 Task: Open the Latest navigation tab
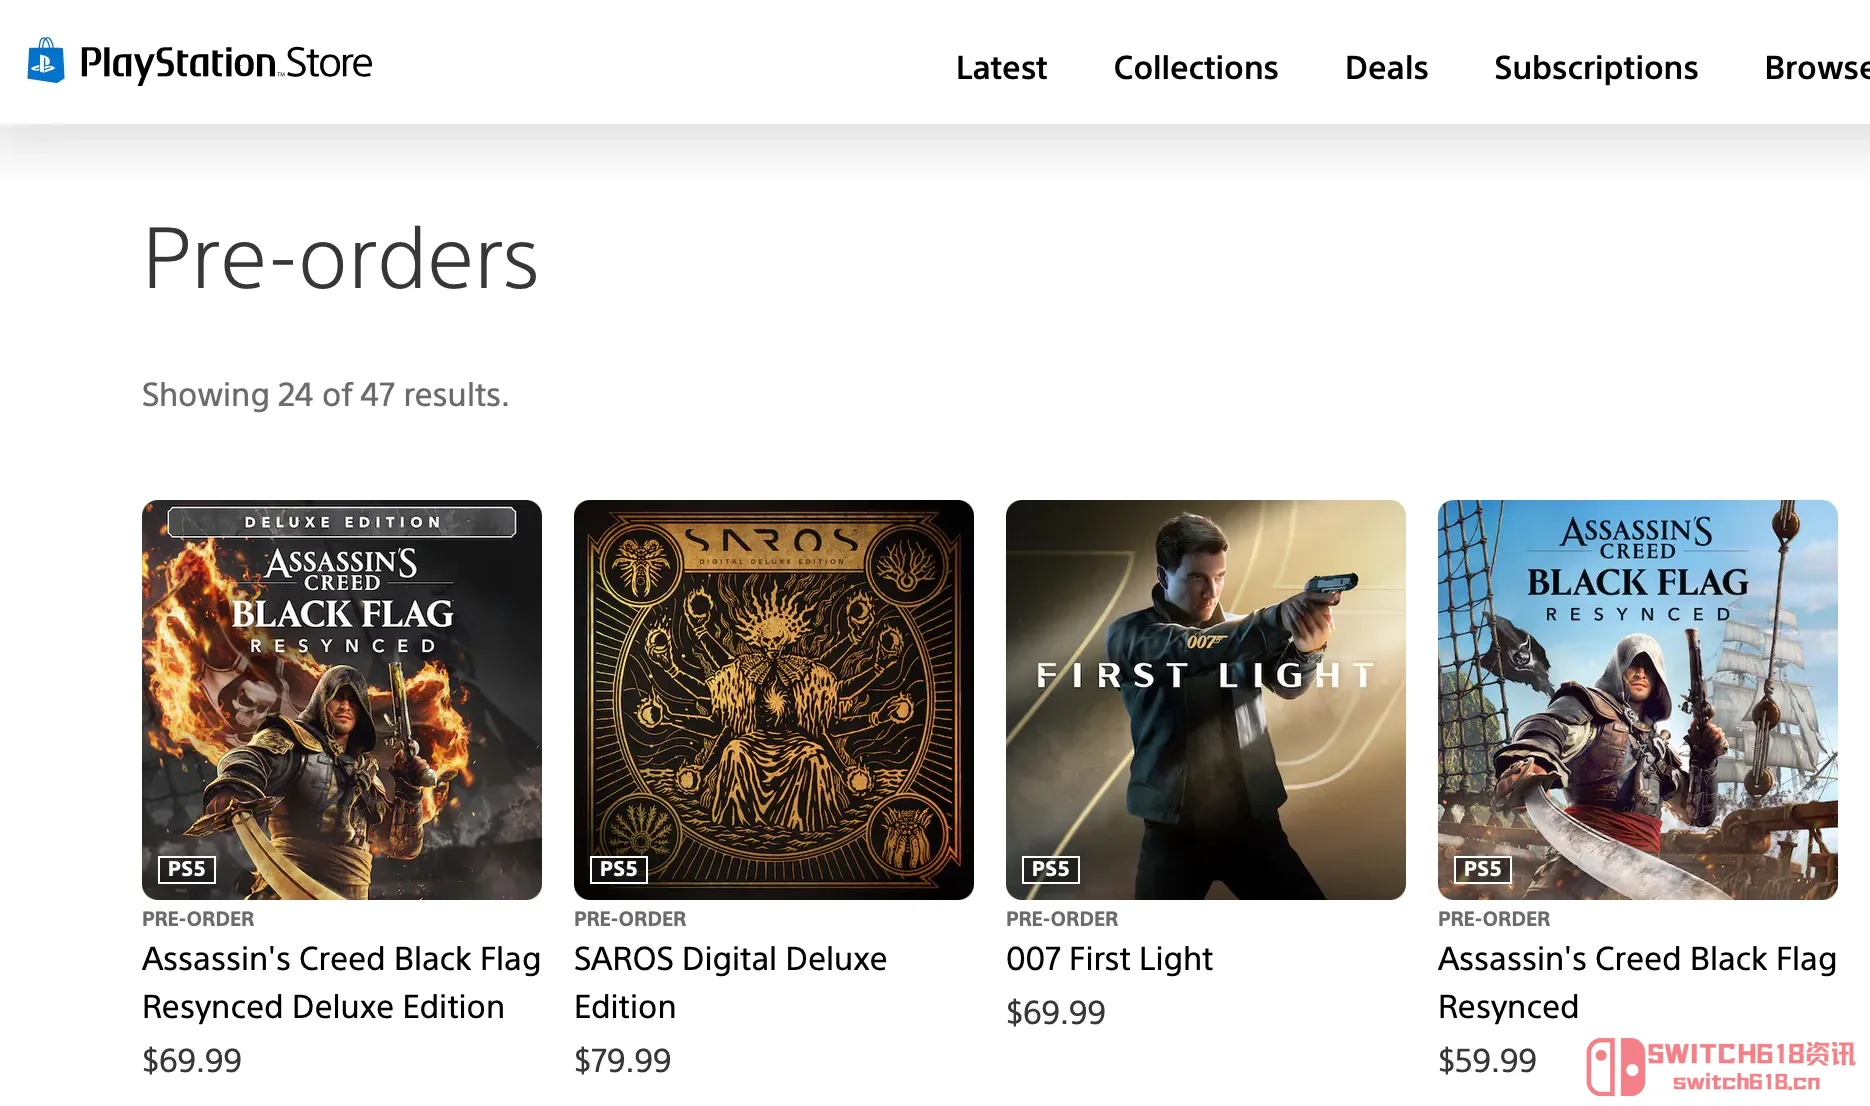coord(1001,68)
